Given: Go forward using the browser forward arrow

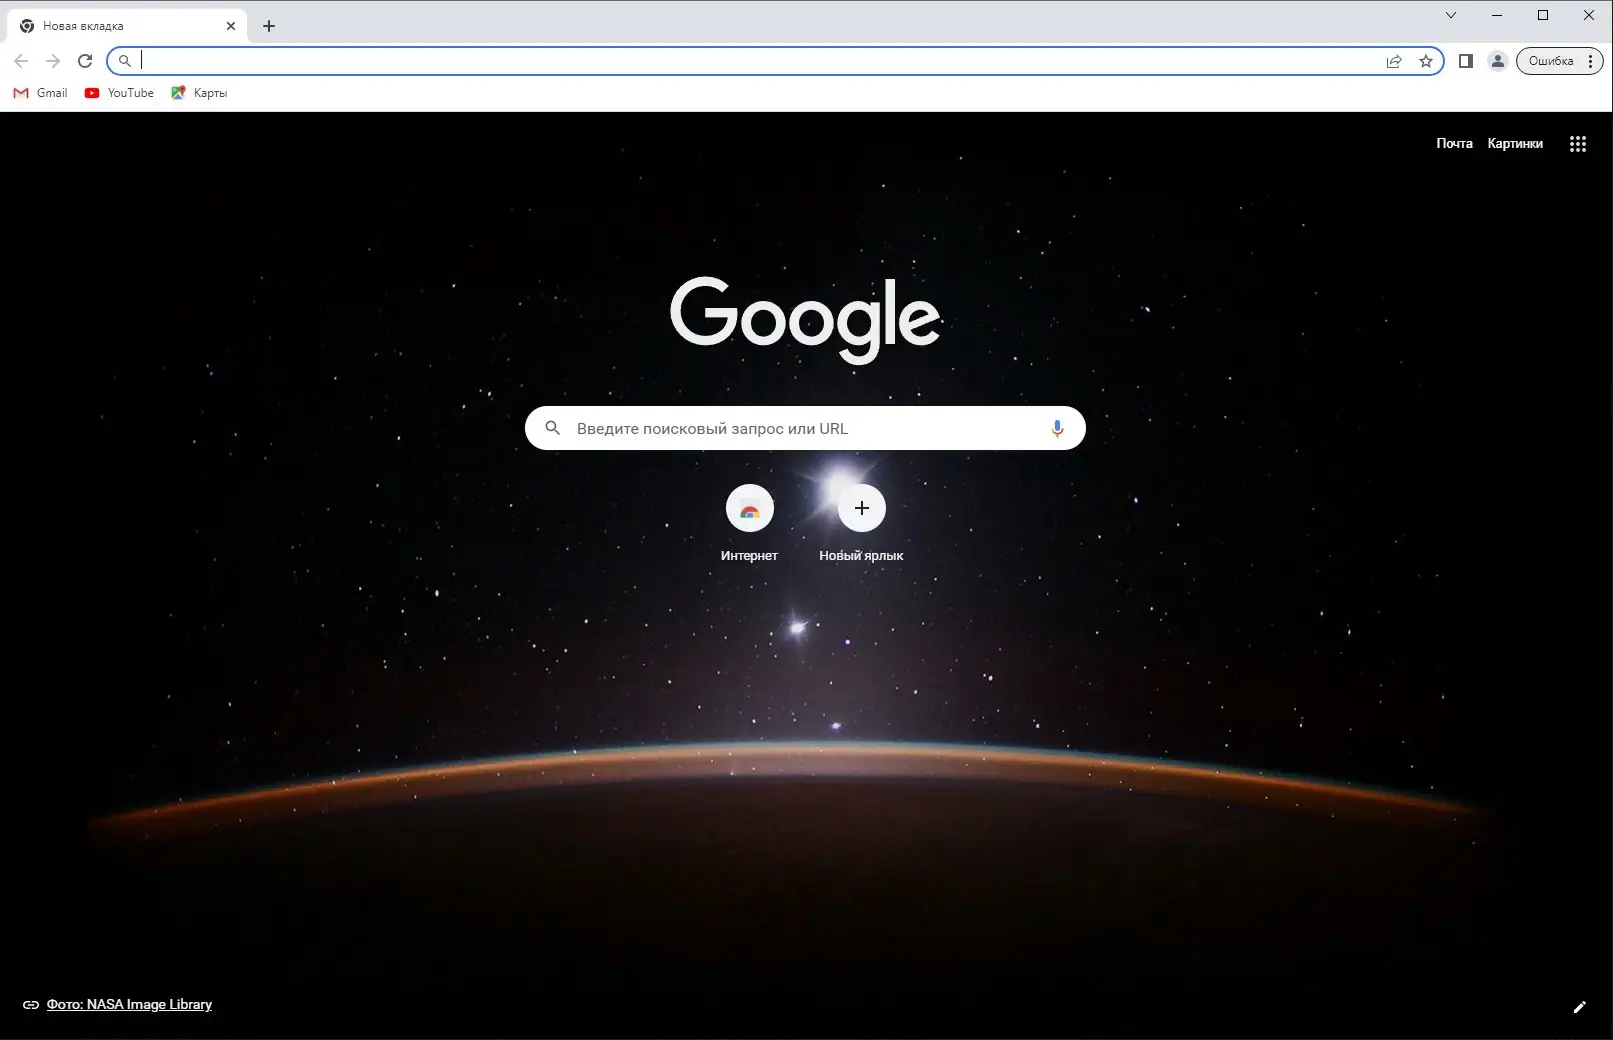Looking at the screenshot, I should pos(53,61).
